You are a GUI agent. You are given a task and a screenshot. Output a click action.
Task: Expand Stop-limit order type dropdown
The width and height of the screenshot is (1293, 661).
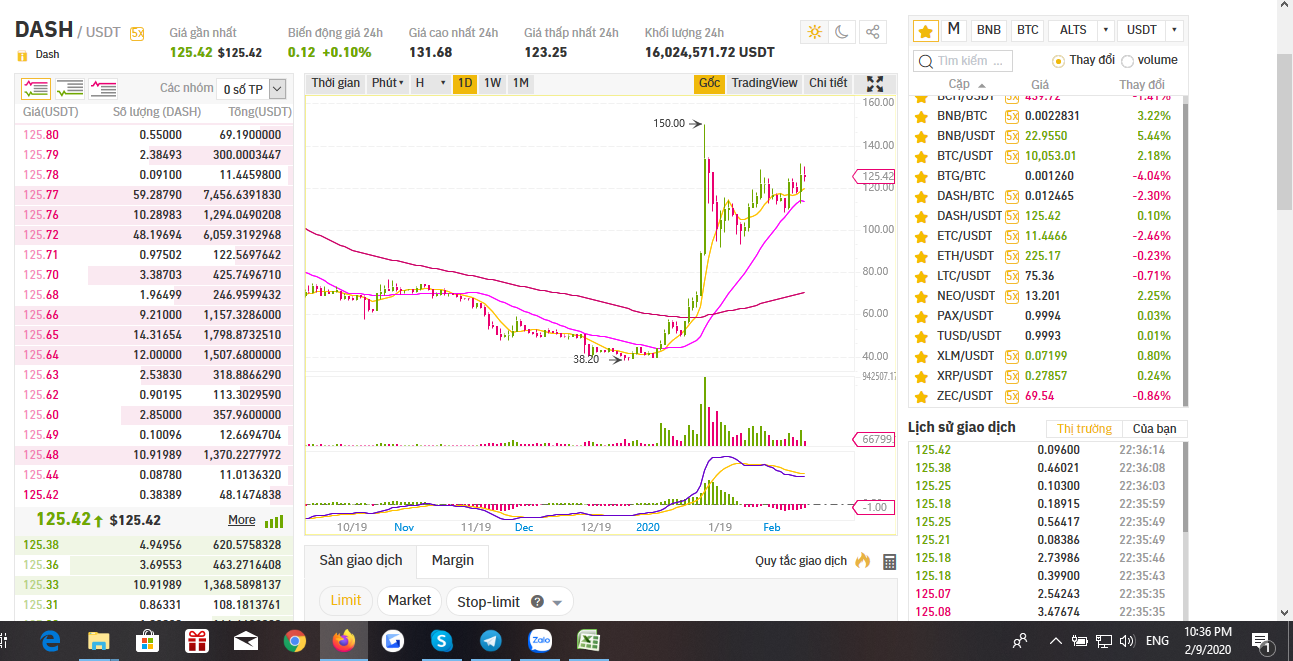click(x=557, y=602)
